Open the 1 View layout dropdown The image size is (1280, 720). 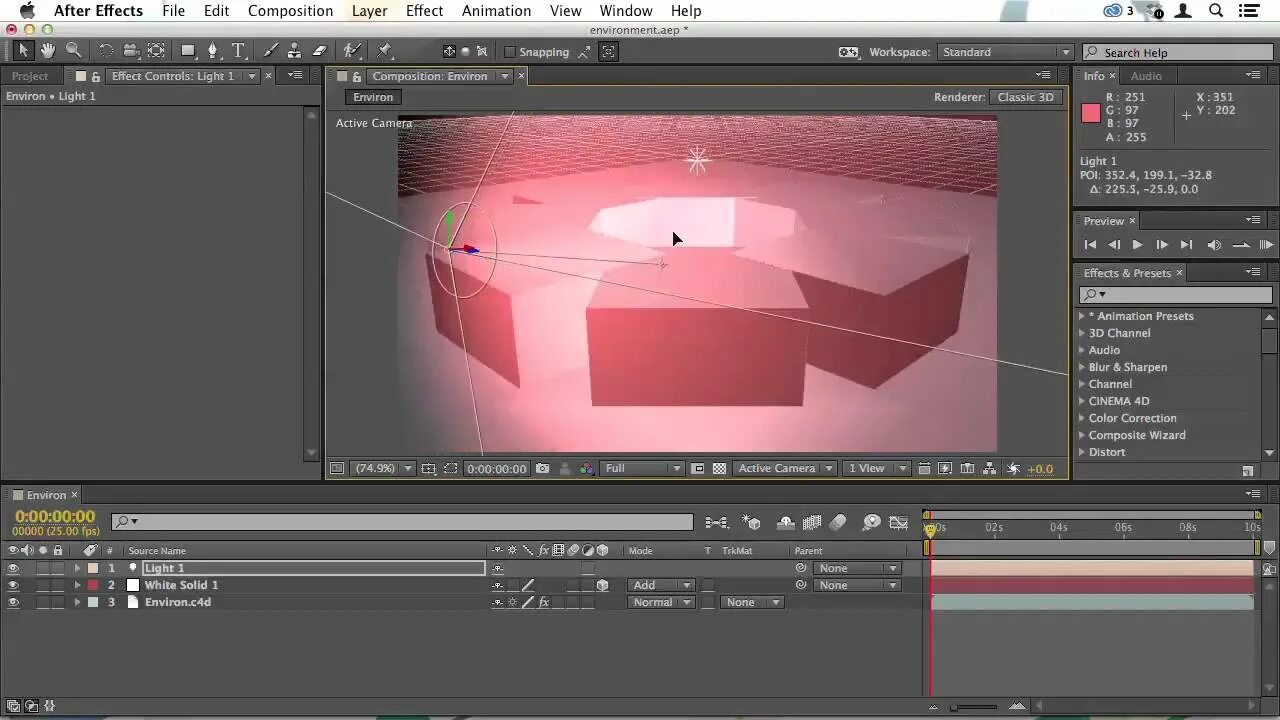(x=875, y=468)
